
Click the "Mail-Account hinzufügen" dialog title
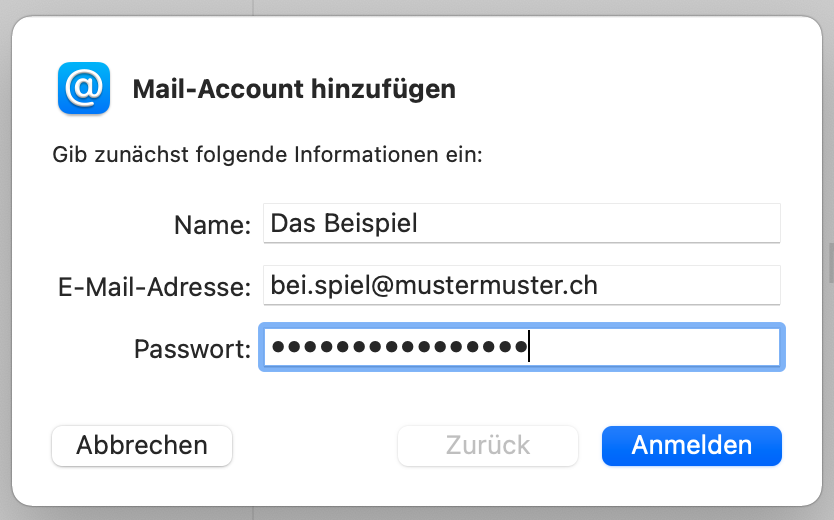[x=294, y=89]
